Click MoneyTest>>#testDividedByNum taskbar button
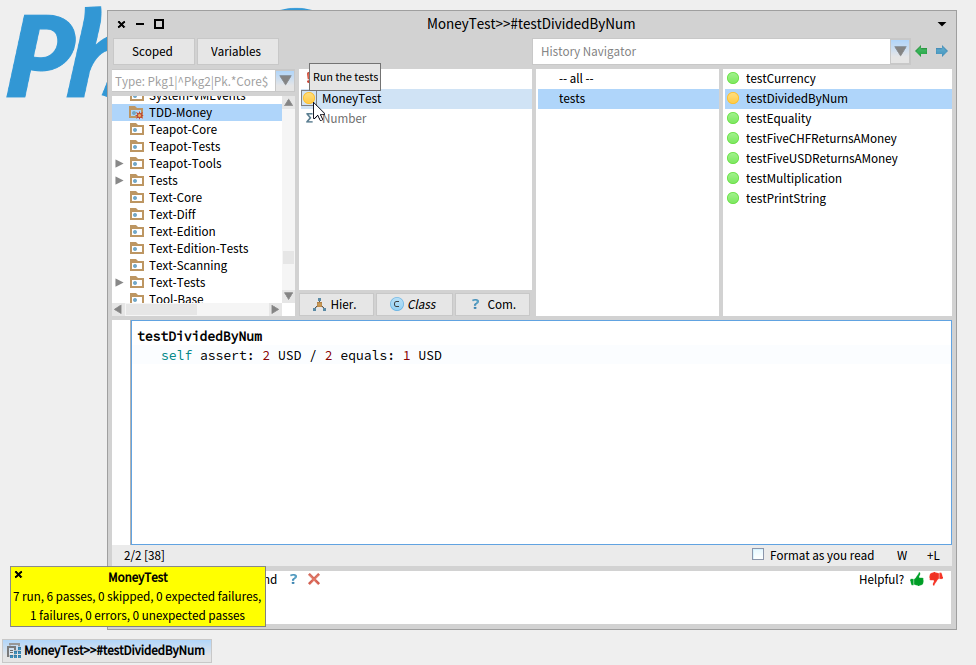This screenshot has height=665, width=976. 108,651
